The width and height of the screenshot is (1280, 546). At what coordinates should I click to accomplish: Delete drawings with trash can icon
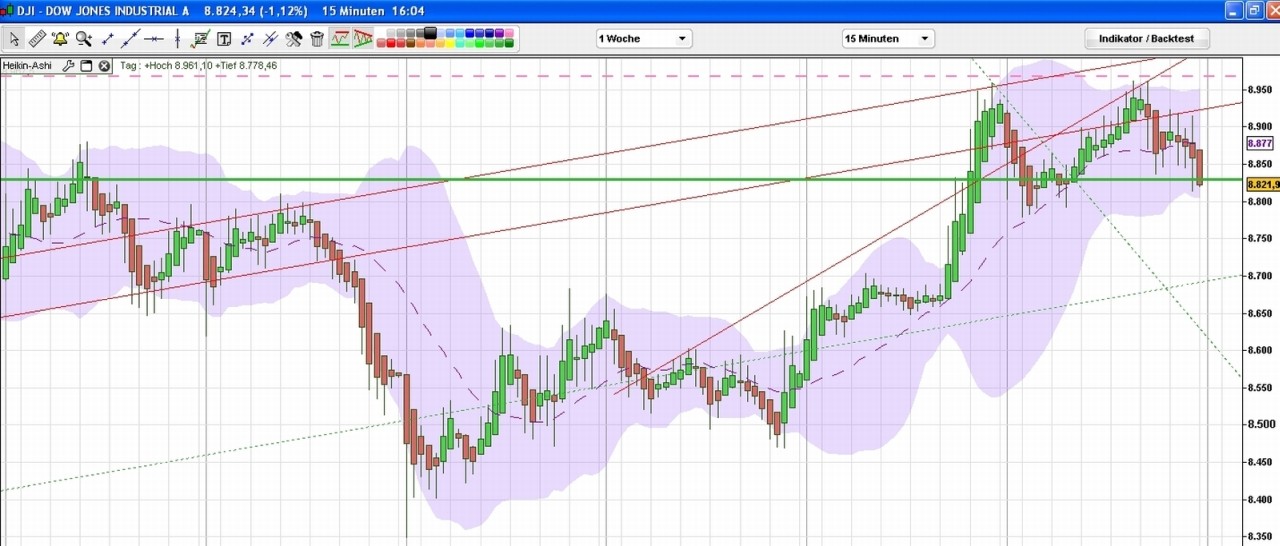(316, 39)
